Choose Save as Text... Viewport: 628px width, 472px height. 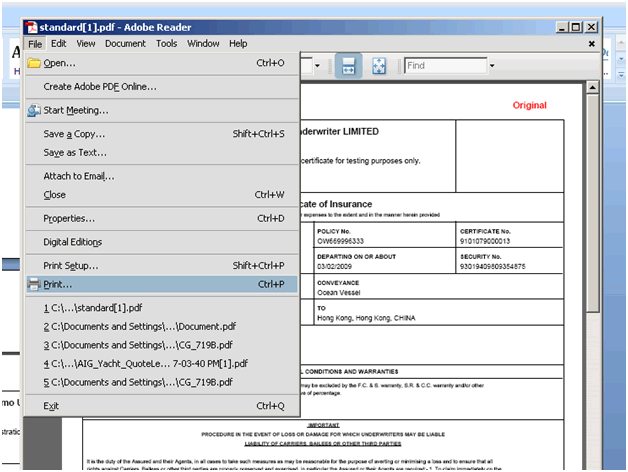click(162, 153)
